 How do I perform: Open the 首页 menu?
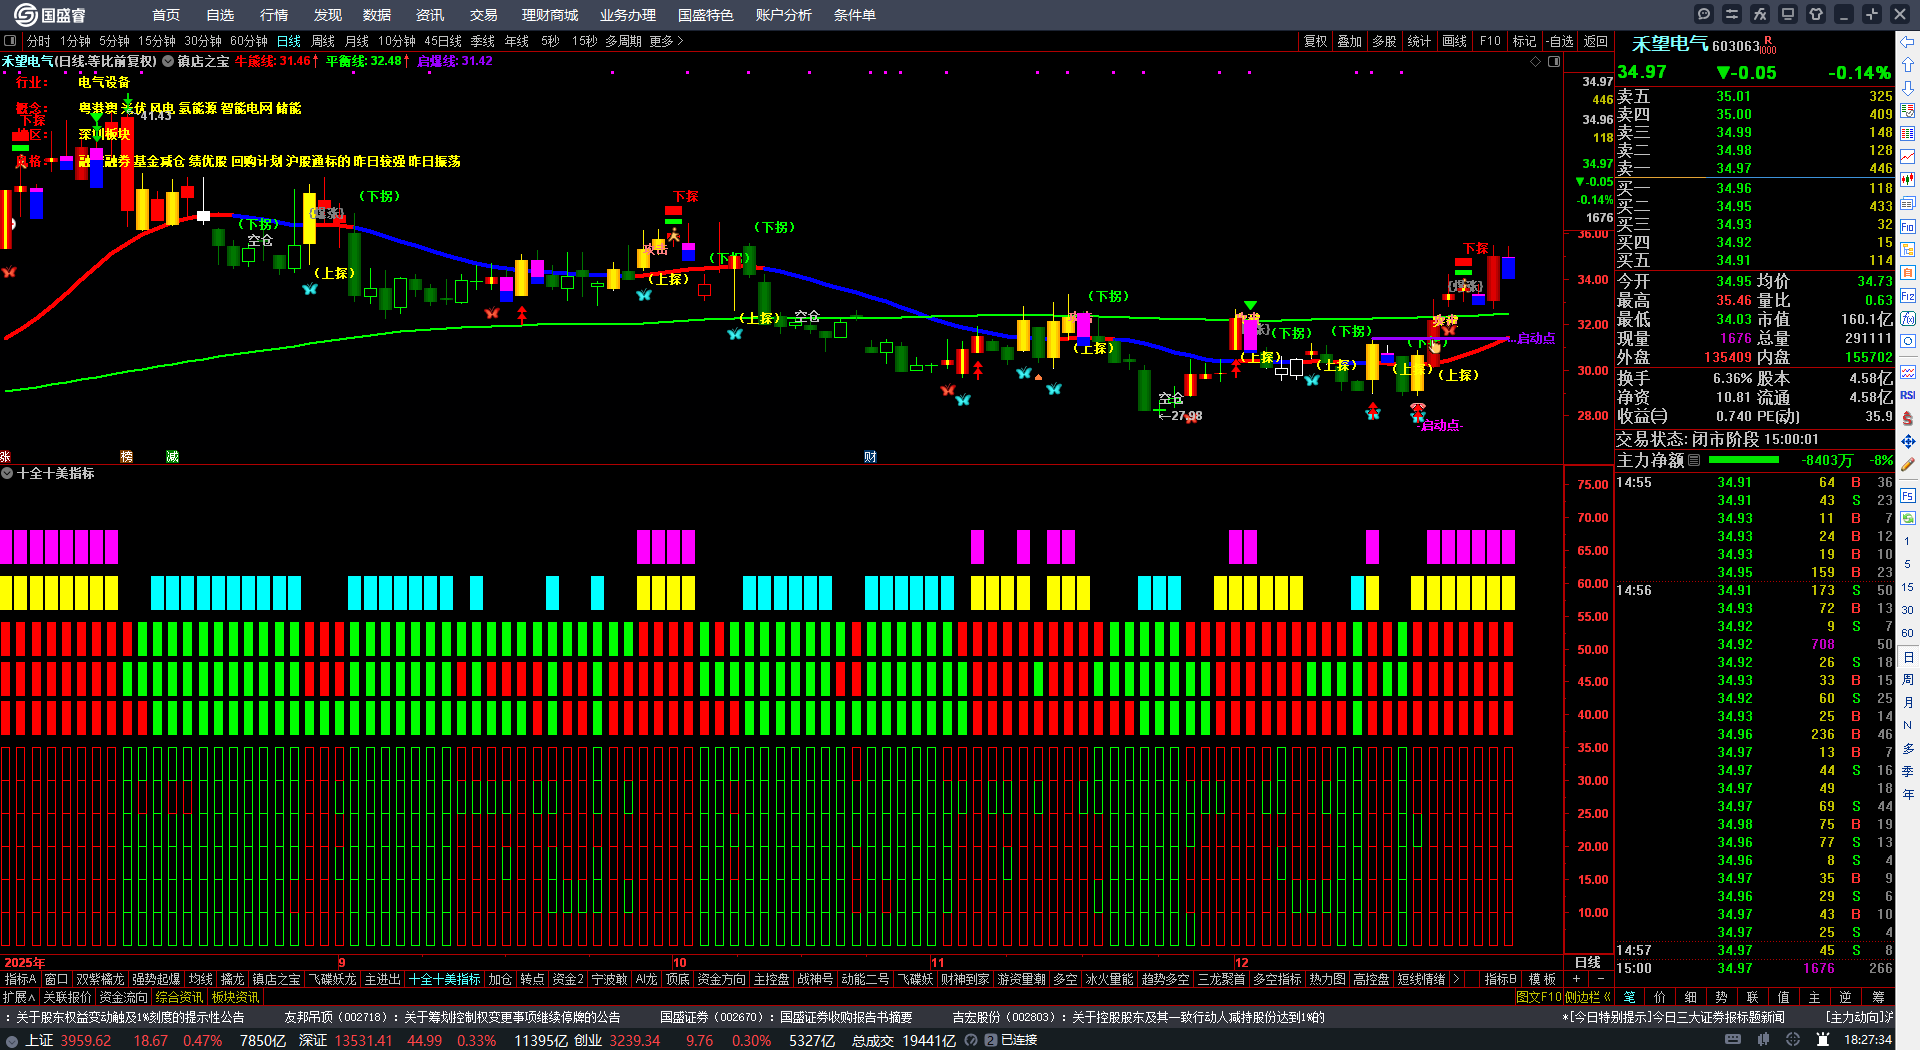pyautogui.click(x=166, y=15)
